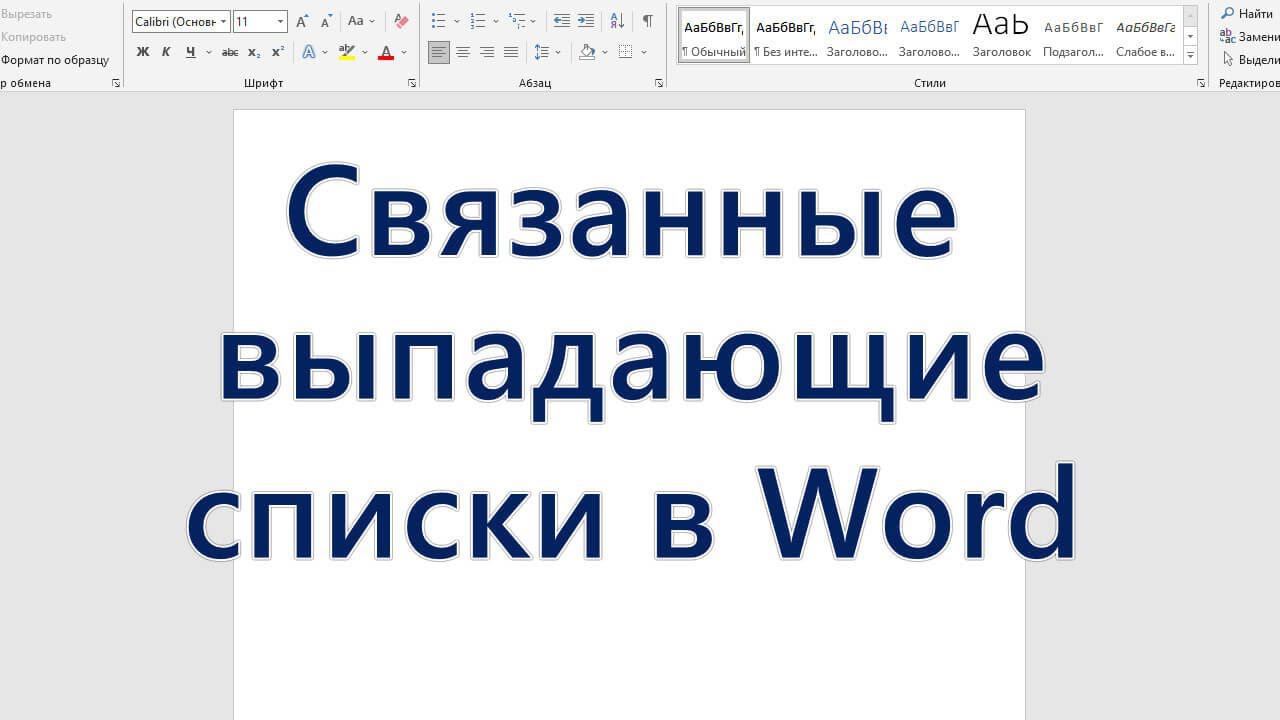Image resolution: width=1280 pixels, height=720 pixels.
Task: Click the word Word in the document
Action: tap(916, 511)
